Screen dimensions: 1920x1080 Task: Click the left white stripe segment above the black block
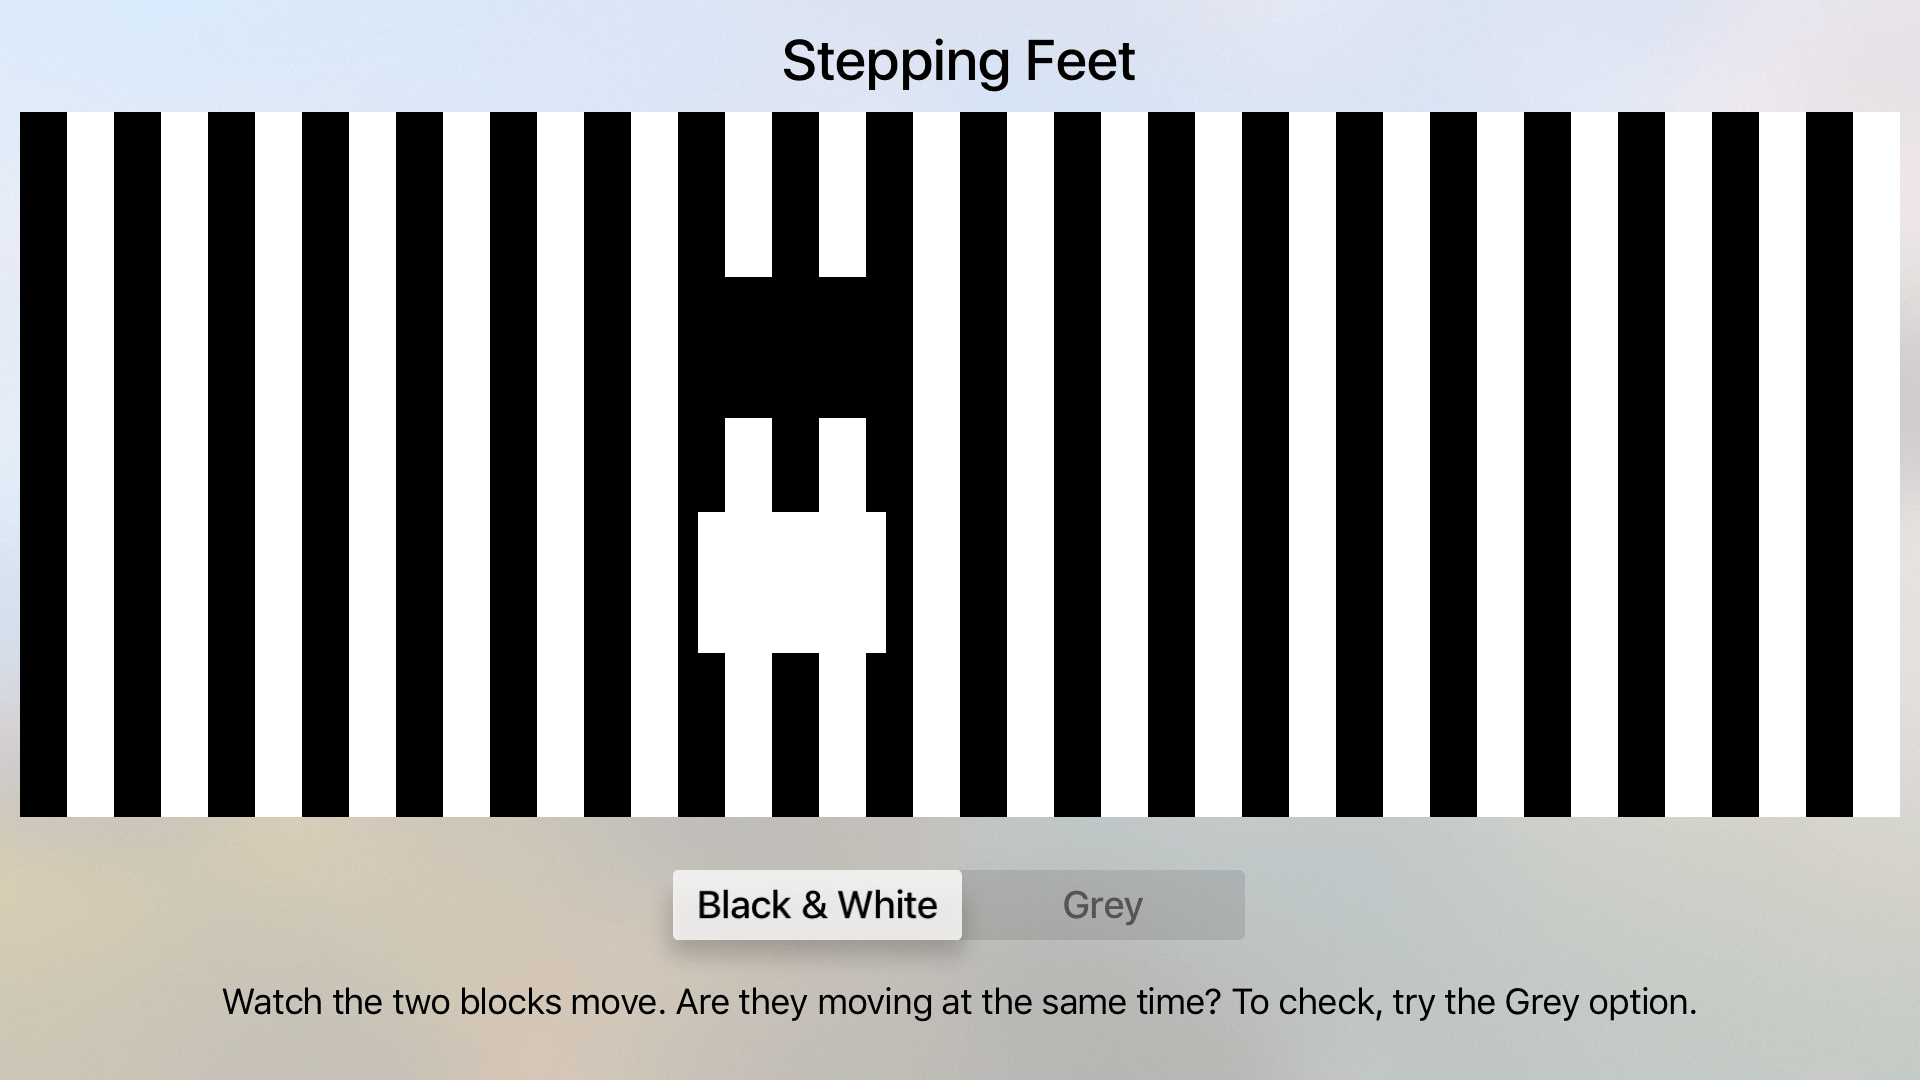[x=748, y=194]
